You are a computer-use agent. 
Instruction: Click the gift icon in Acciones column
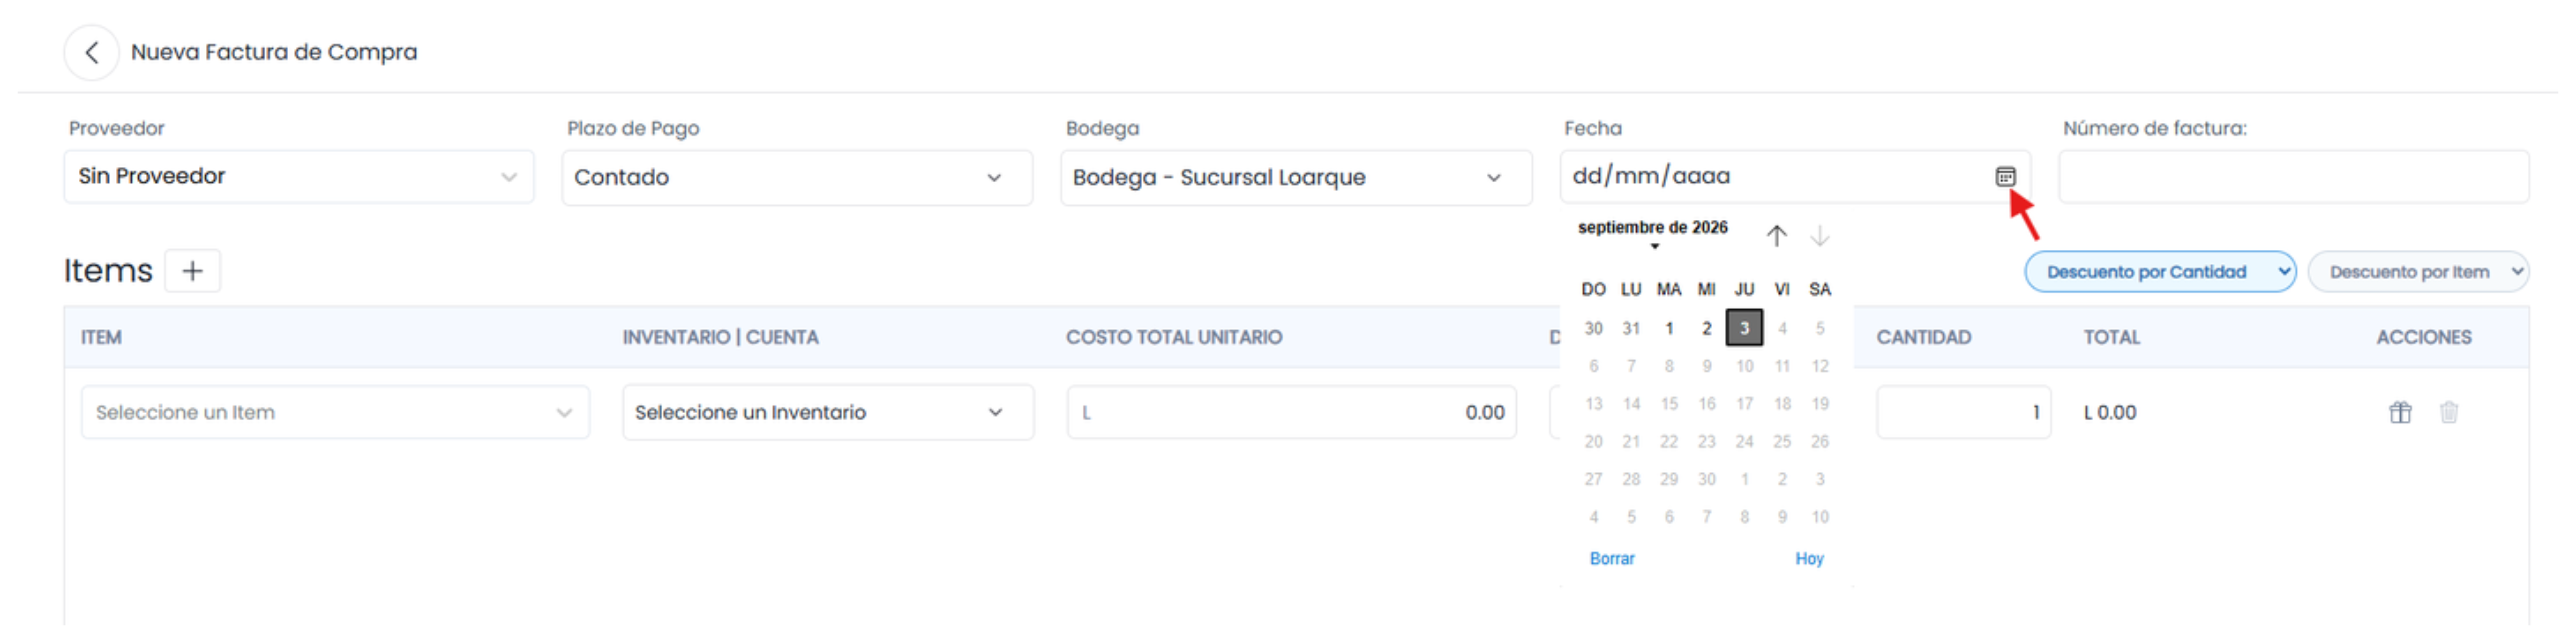[2400, 412]
